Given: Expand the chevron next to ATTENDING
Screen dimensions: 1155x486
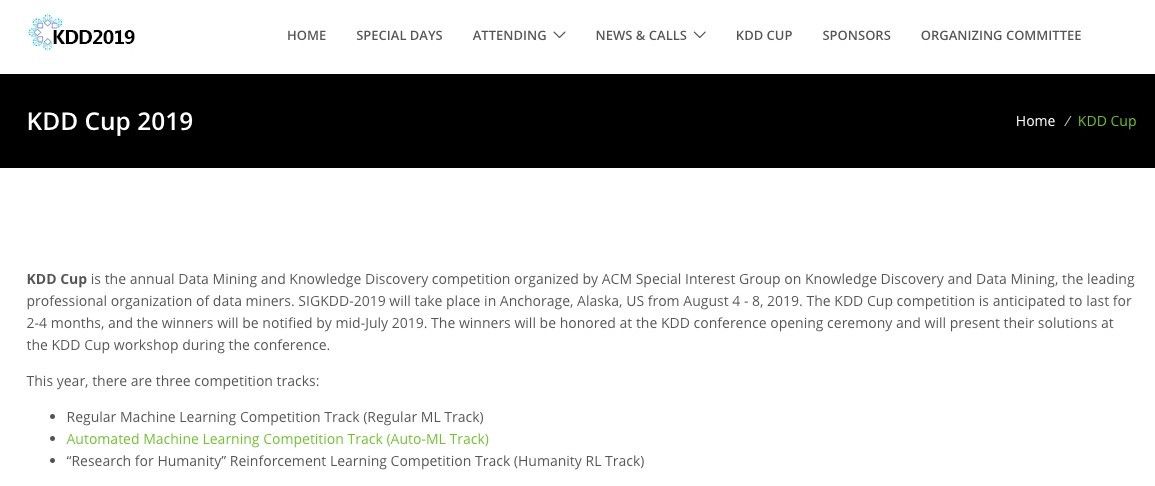Looking at the screenshot, I should [559, 35].
